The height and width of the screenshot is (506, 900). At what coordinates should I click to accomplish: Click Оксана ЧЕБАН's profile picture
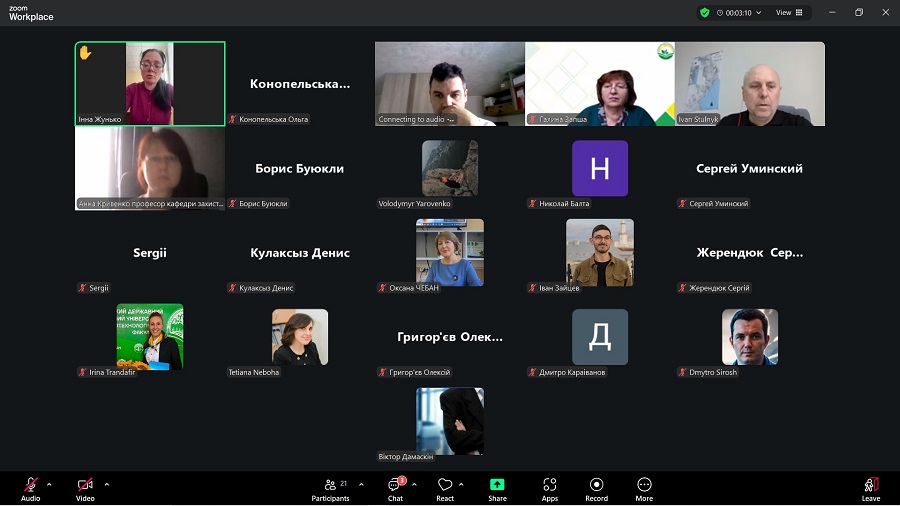pyautogui.click(x=450, y=252)
